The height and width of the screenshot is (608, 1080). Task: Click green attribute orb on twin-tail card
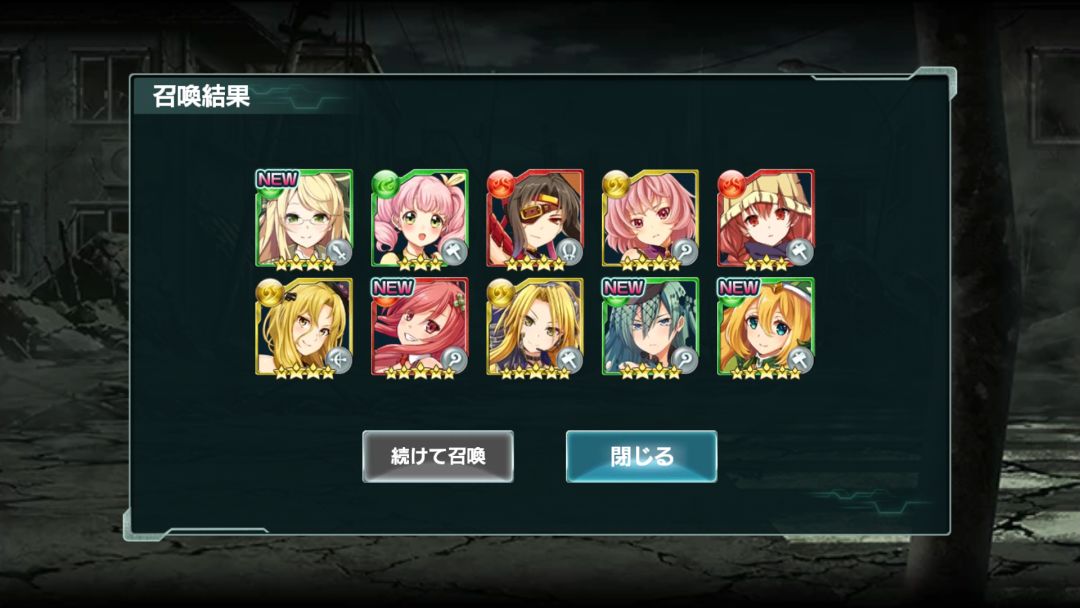coord(385,185)
